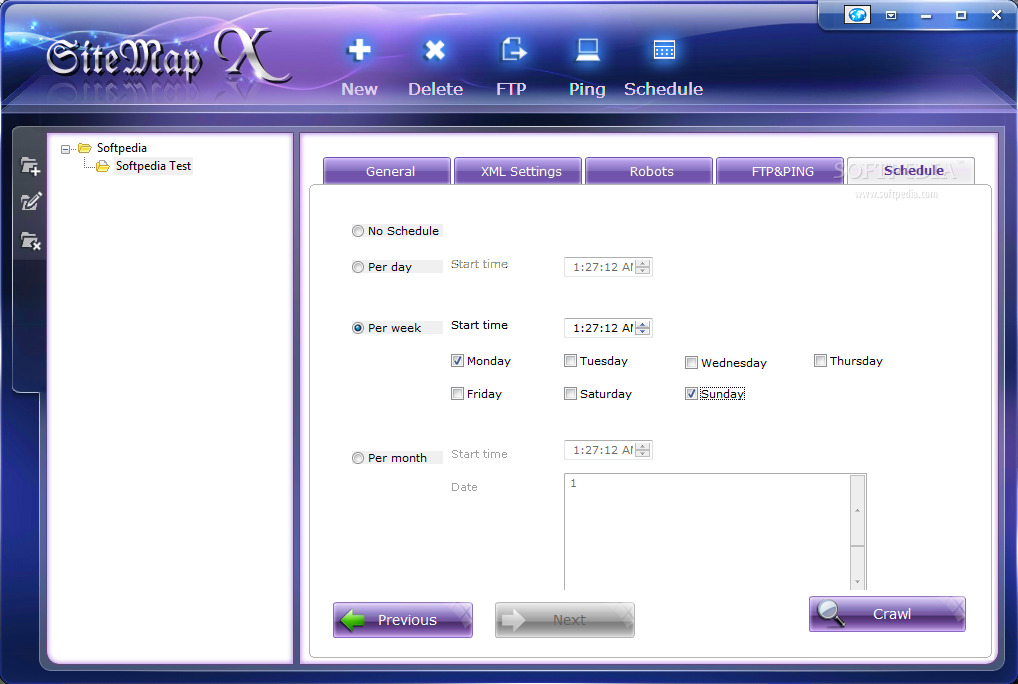Viewport: 1018px width, 684px height.
Task: Select the Per month radio button
Action: tap(358, 458)
